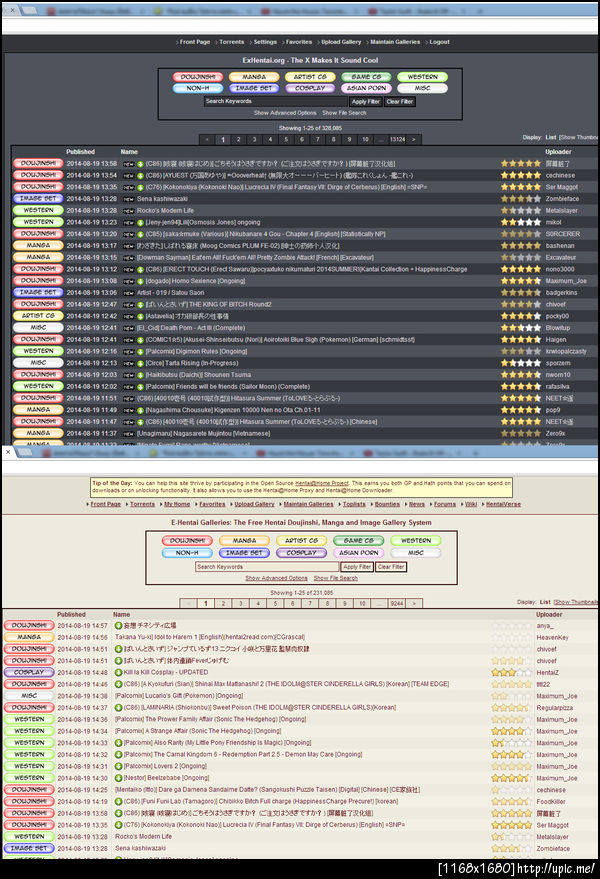
Task: Open Sena kashiwazaki gallery in dark window
Action: click(x=162, y=199)
